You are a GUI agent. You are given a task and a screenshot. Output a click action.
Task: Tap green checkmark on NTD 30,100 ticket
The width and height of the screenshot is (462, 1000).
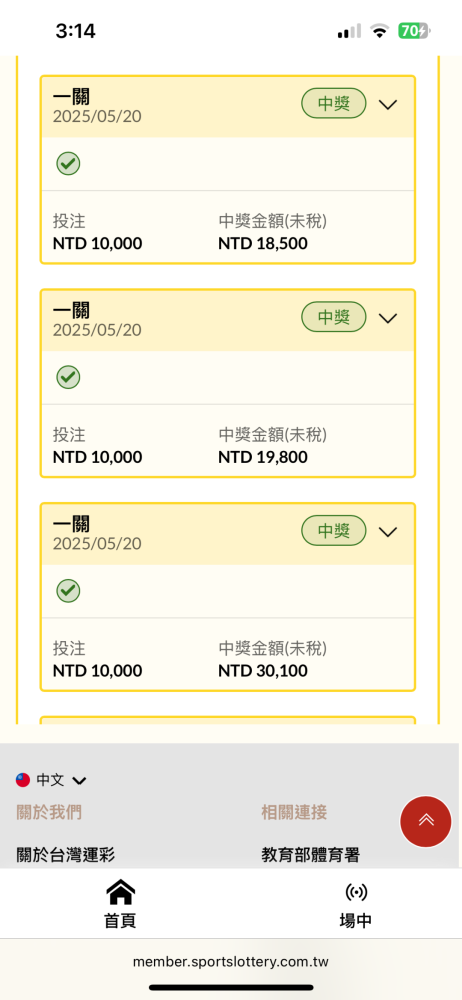(x=68, y=591)
